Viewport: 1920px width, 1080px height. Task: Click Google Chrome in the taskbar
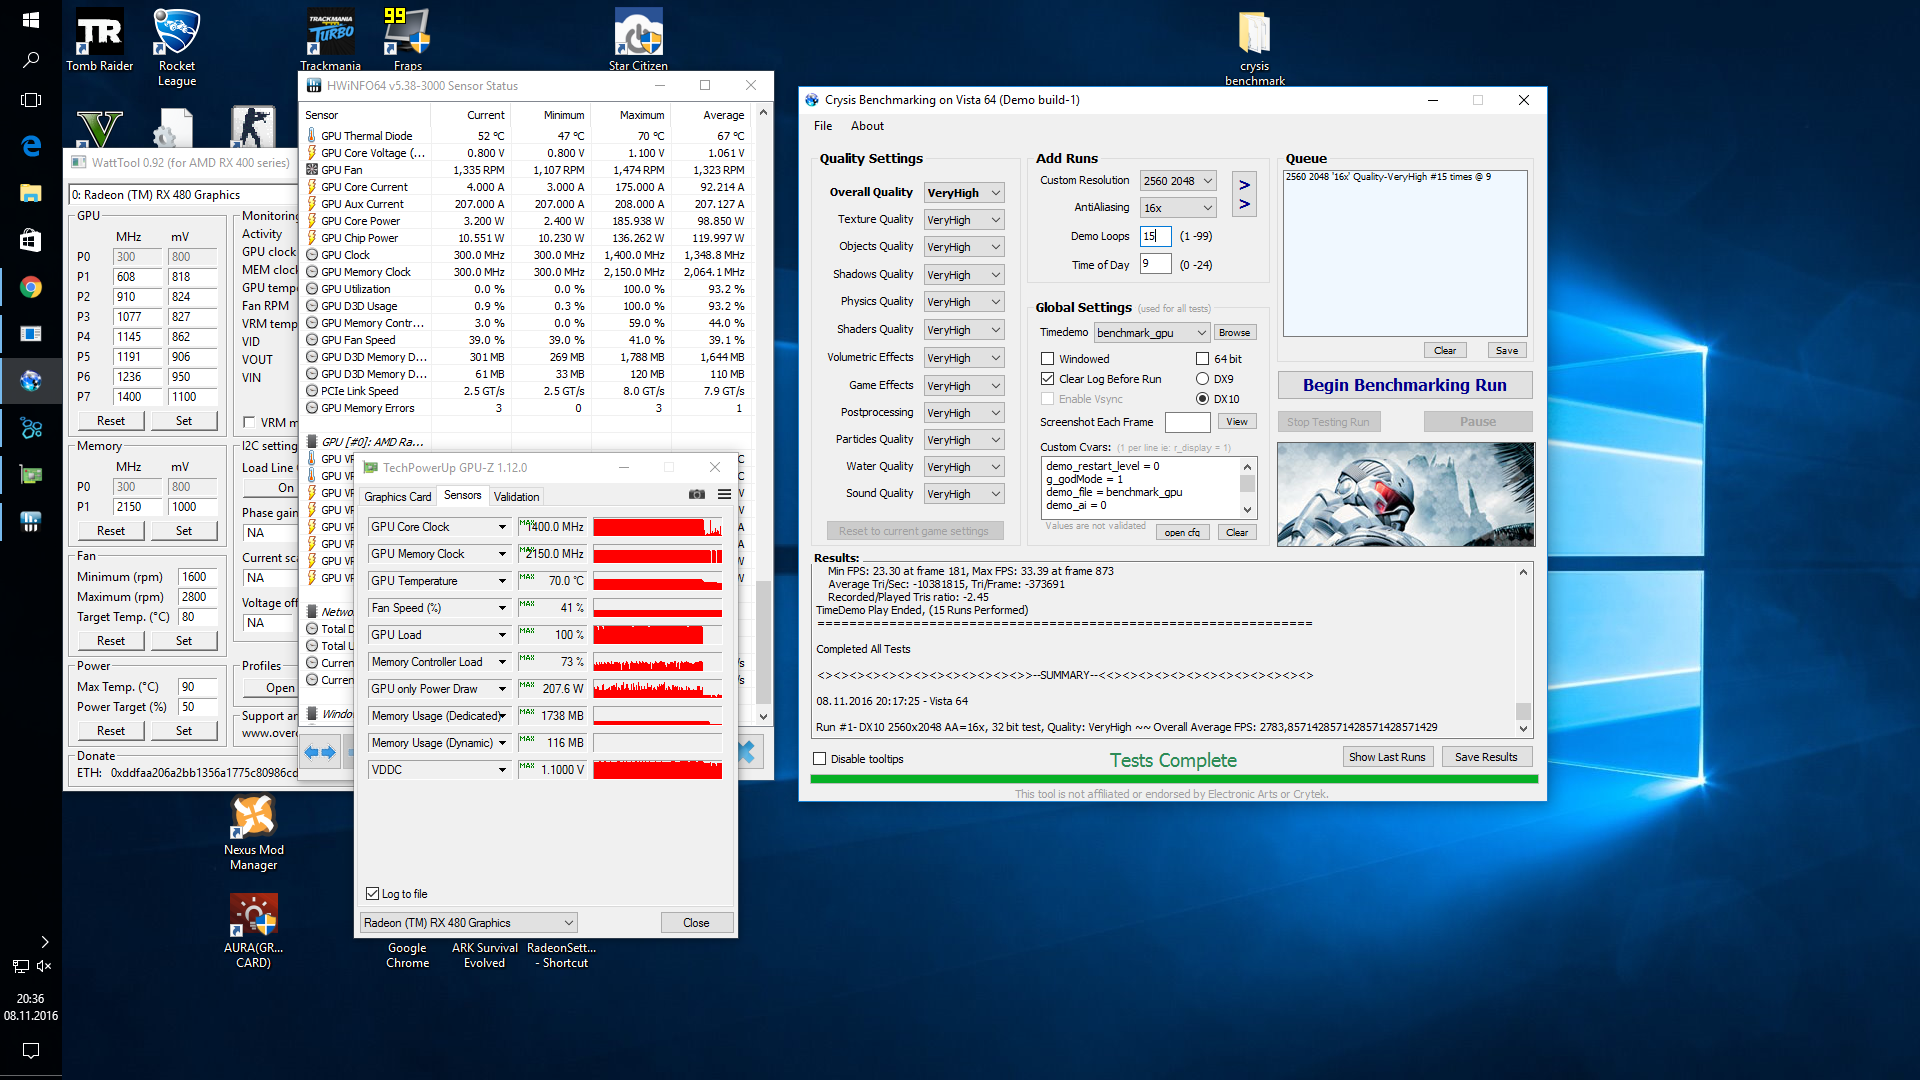[31, 288]
